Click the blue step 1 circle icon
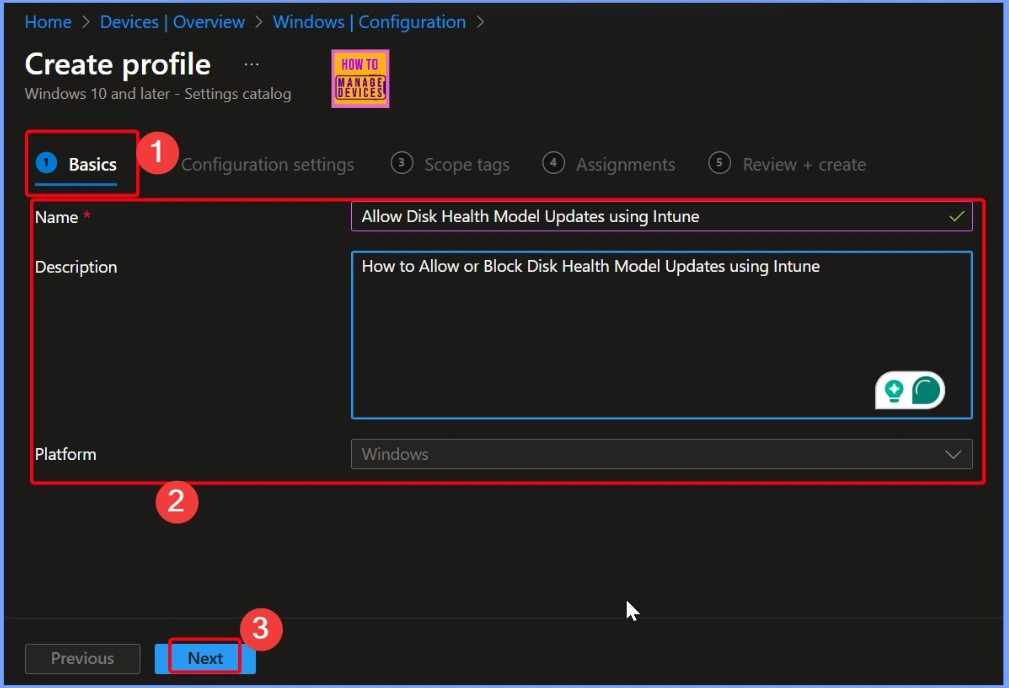1009x688 pixels. [46, 163]
